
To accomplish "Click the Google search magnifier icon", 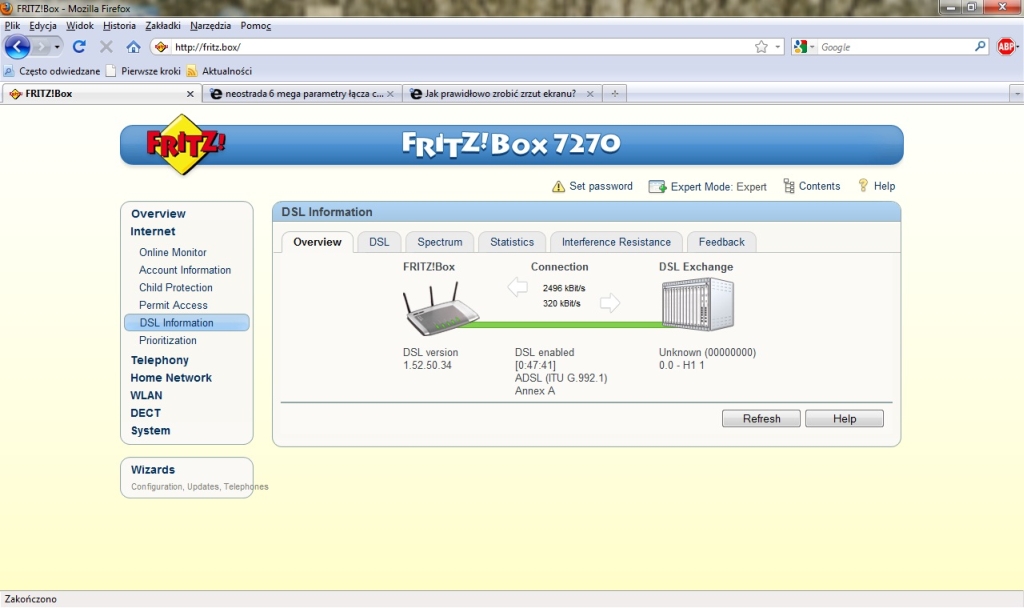I will tap(980, 46).
